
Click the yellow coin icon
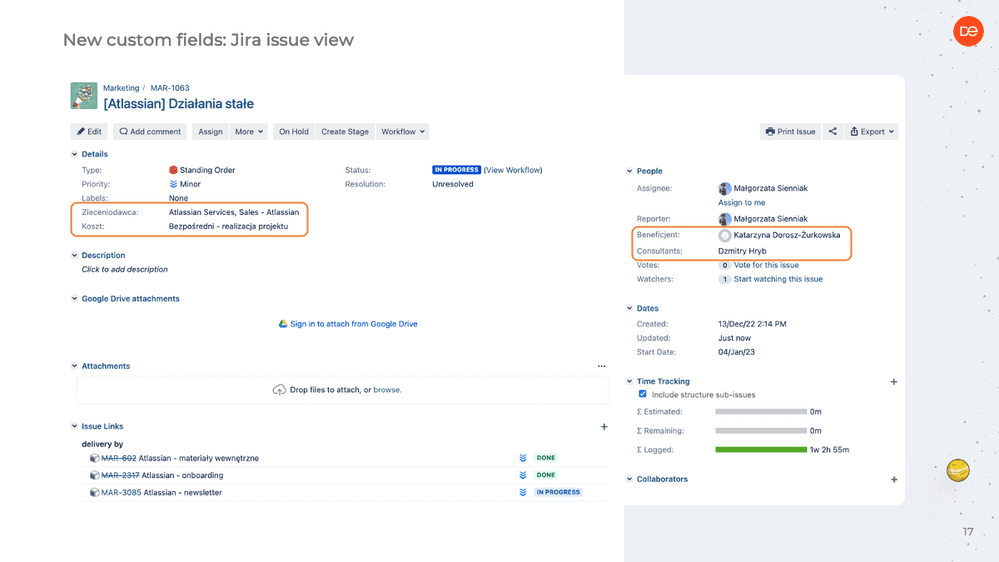coord(958,469)
